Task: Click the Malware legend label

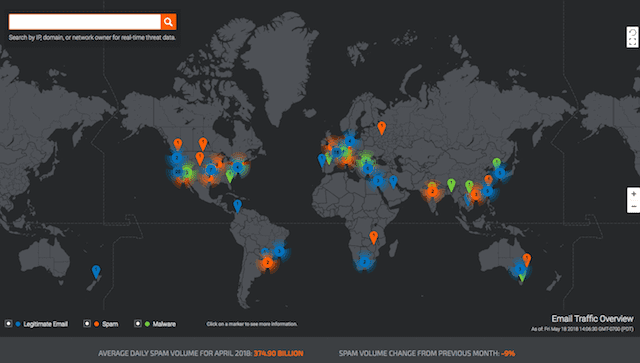Action: point(164,324)
